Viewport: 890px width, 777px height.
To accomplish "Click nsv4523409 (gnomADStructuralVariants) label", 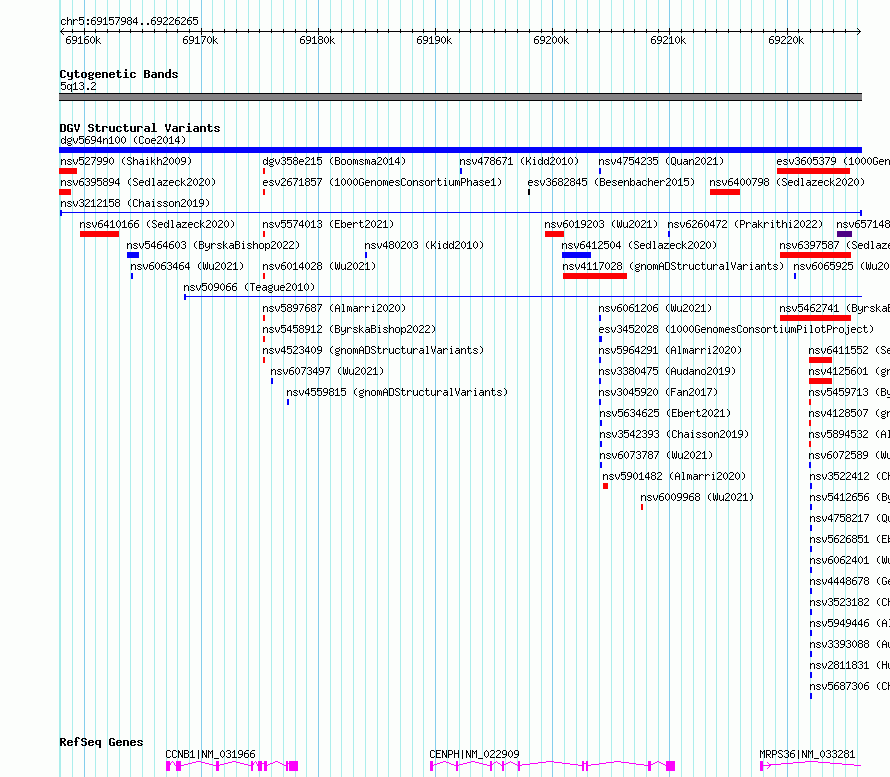I will pyautogui.click(x=373, y=350).
